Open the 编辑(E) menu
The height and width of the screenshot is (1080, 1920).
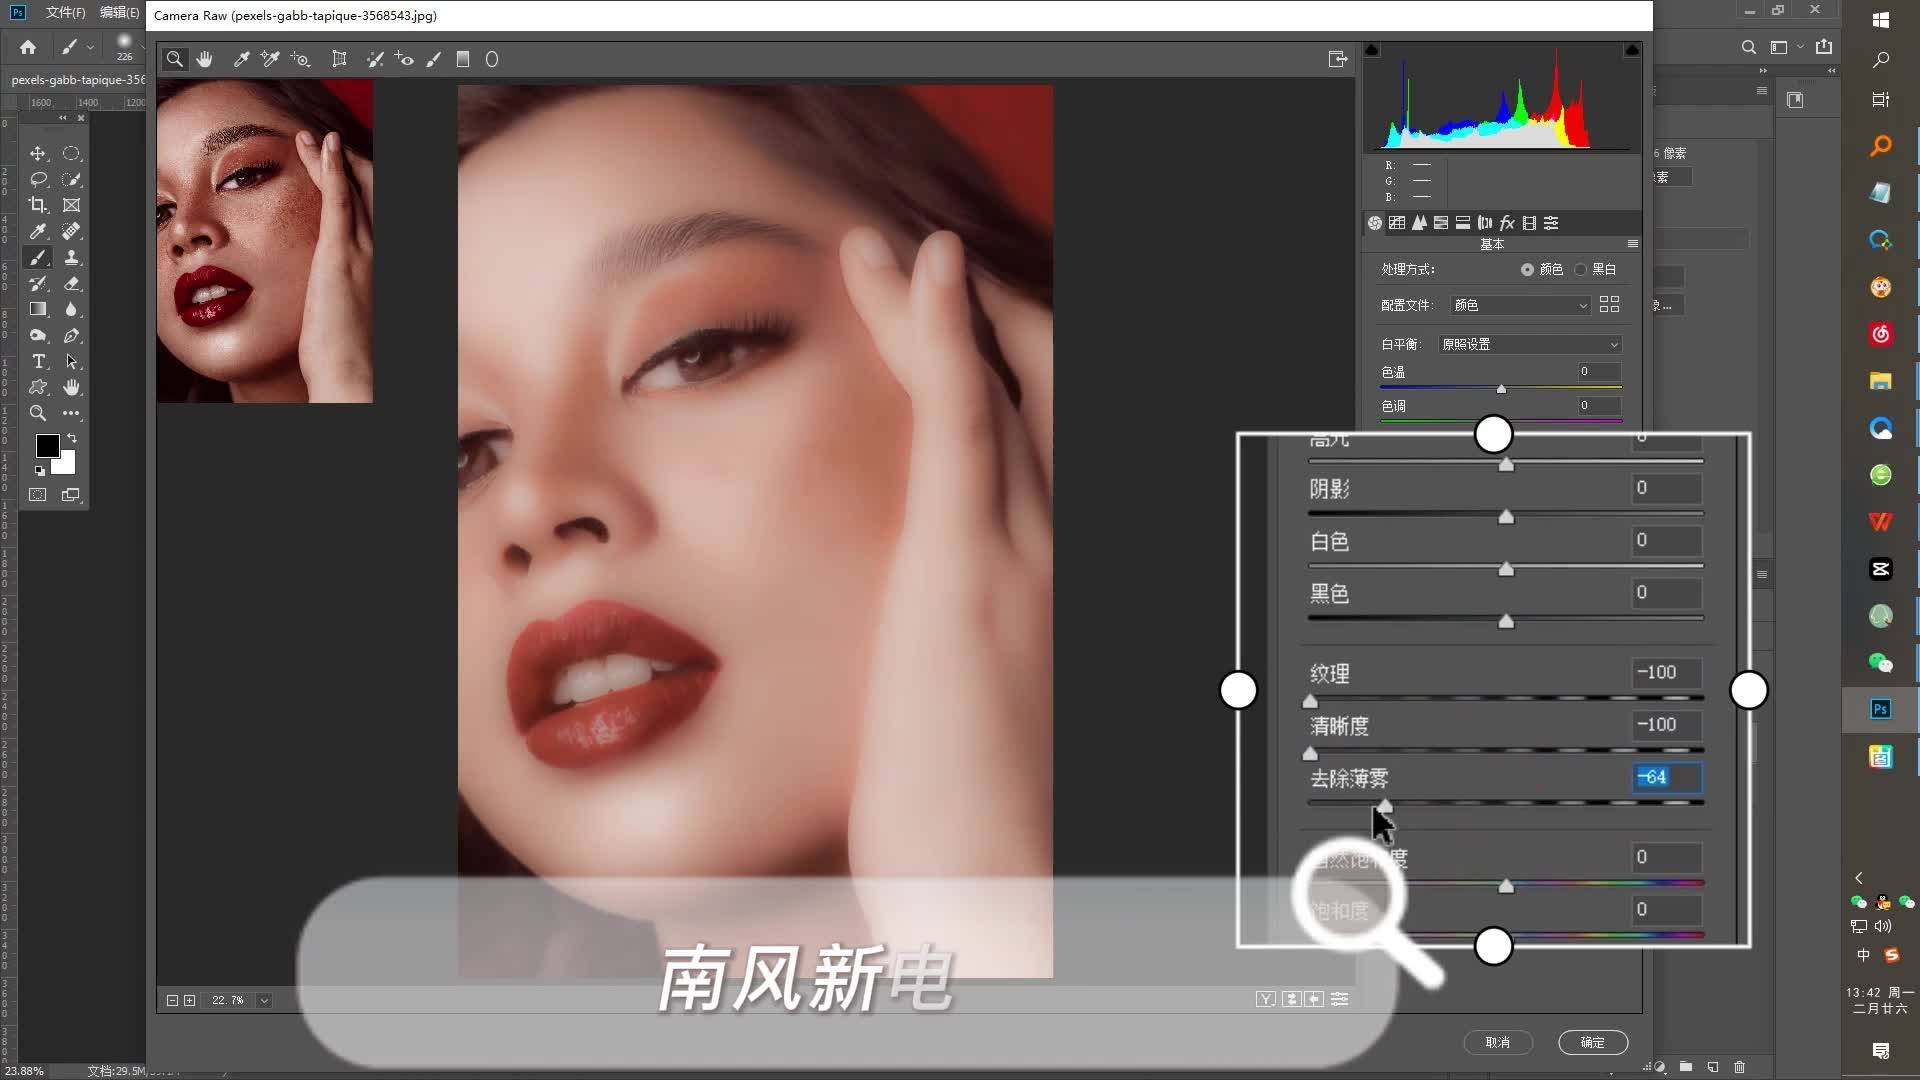click(119, 12)
